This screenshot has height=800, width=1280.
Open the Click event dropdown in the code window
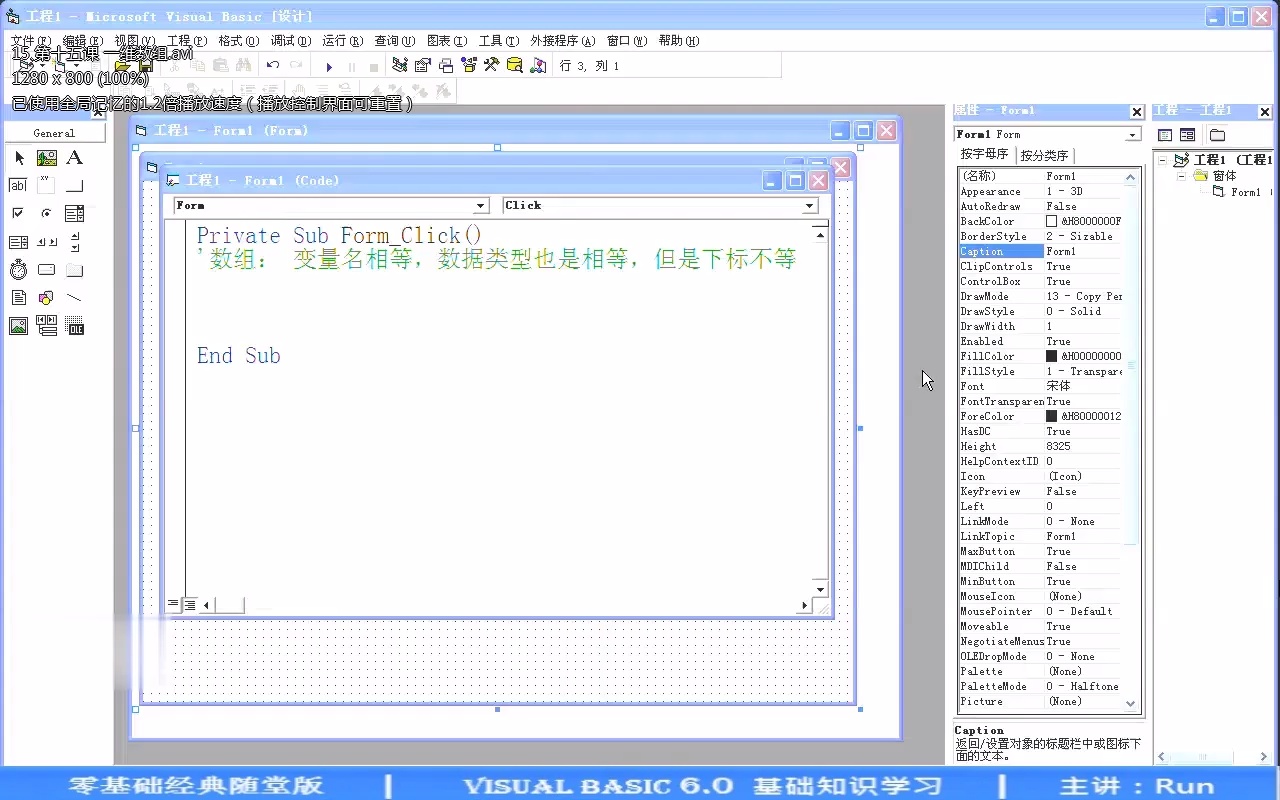click(809, 205)
